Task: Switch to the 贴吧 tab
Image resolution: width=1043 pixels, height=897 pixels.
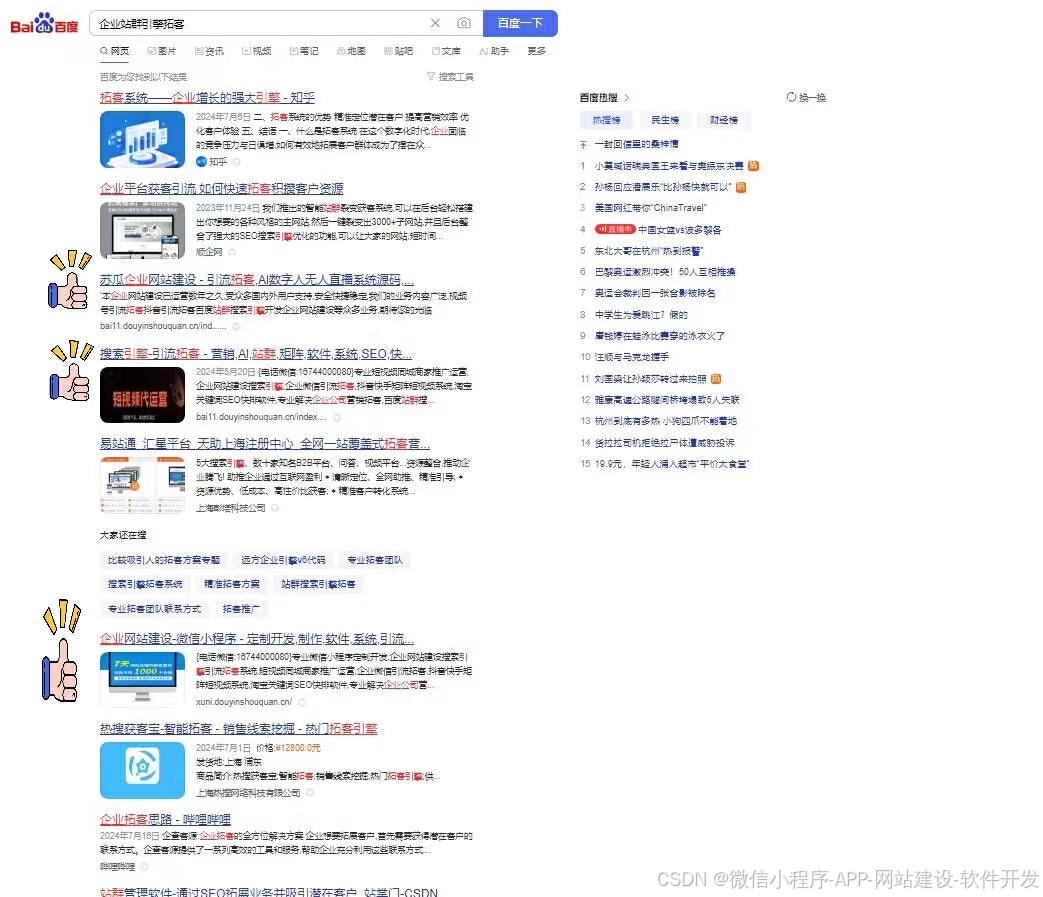Action: pyautogui.click(x=398, y=51)
